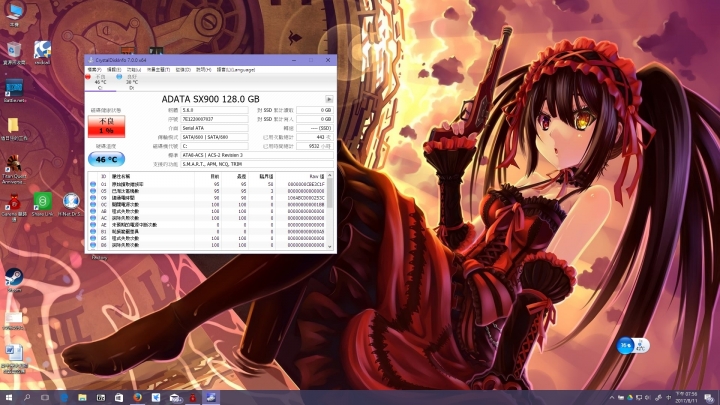Viewport: 720px width, 405px height.
Task: Click the blue 35 gauge desktop widget
Action: 625,345
